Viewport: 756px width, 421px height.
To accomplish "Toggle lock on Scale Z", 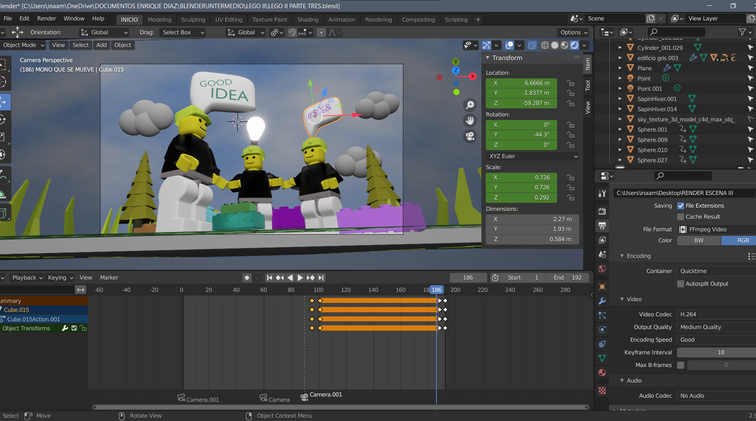I will point(570,197).
